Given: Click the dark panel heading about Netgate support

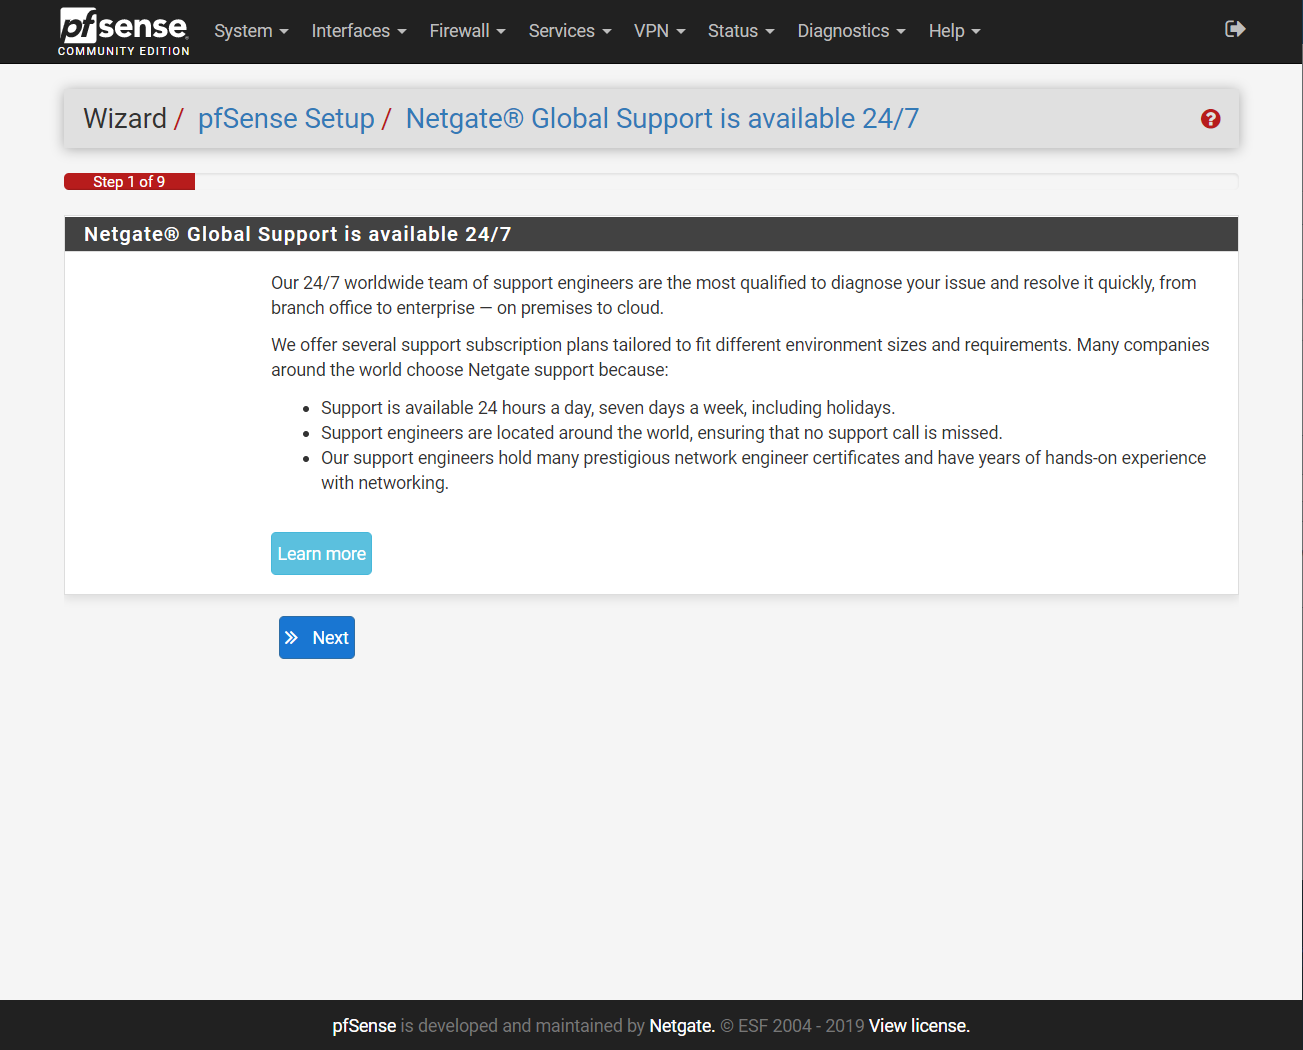Looking at the screenshot, I should coord(651,234).
